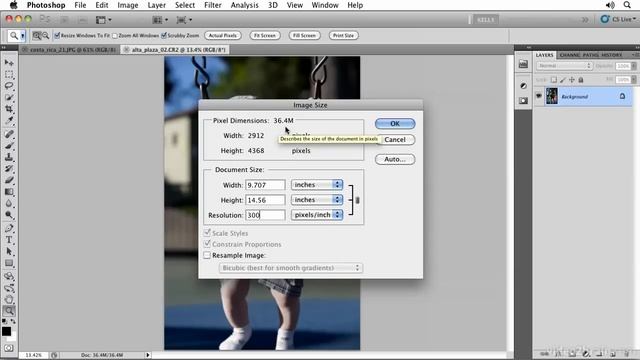Open the Bicubic resample method dropdown

291,268
